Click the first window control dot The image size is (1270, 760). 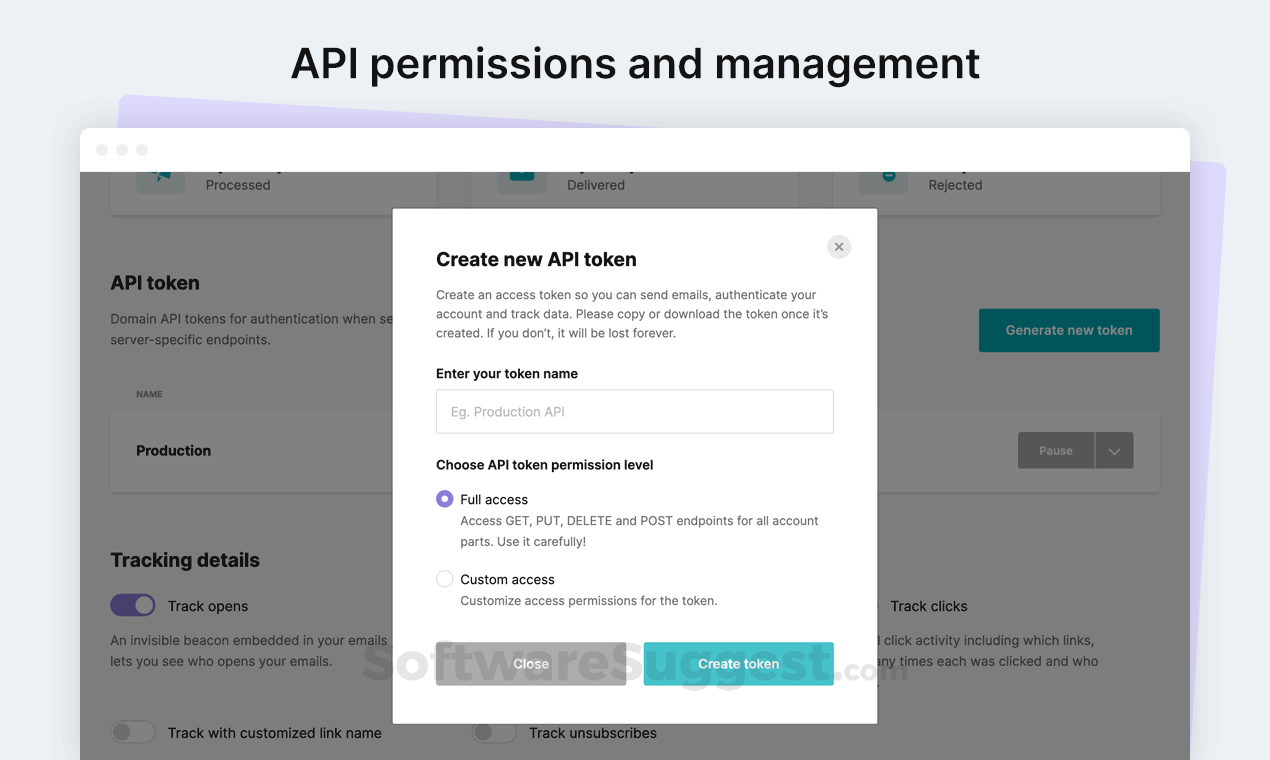click(x=102, y=150)
